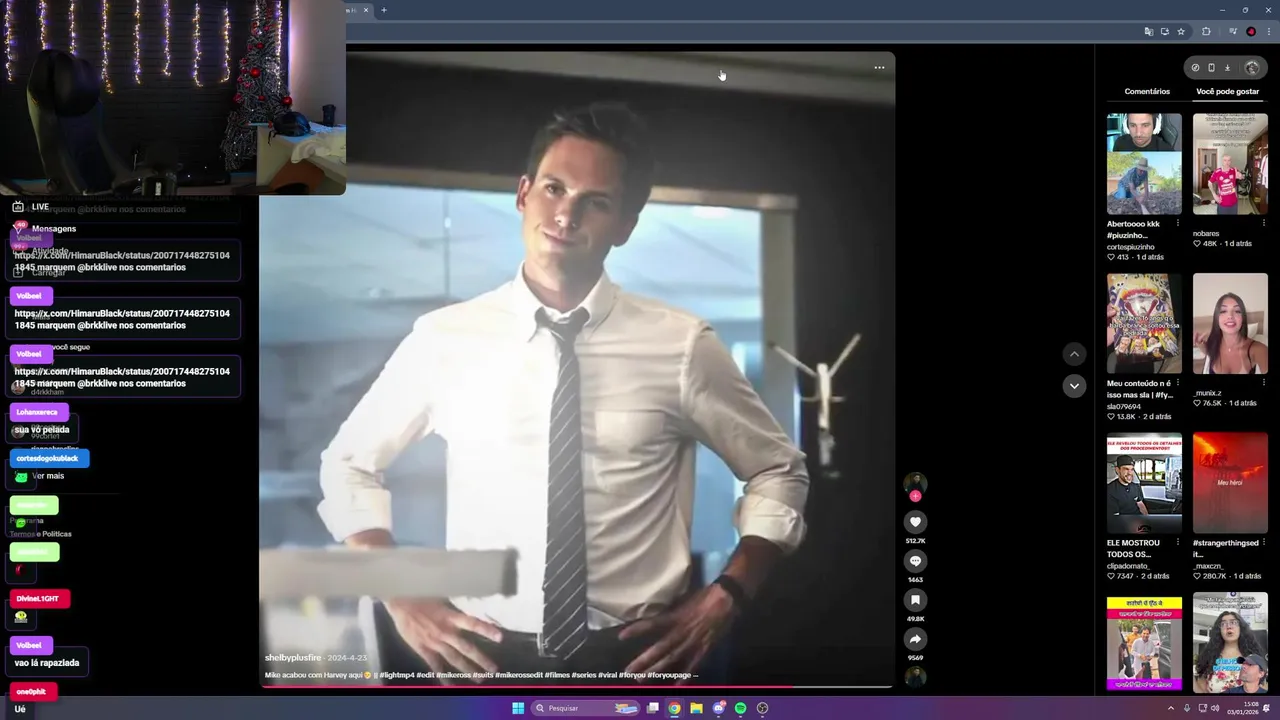The height and width of the screenshot is (720, 1280).
Task: Click the LIVE indicator in stream overlay
Action: [40, 207]
